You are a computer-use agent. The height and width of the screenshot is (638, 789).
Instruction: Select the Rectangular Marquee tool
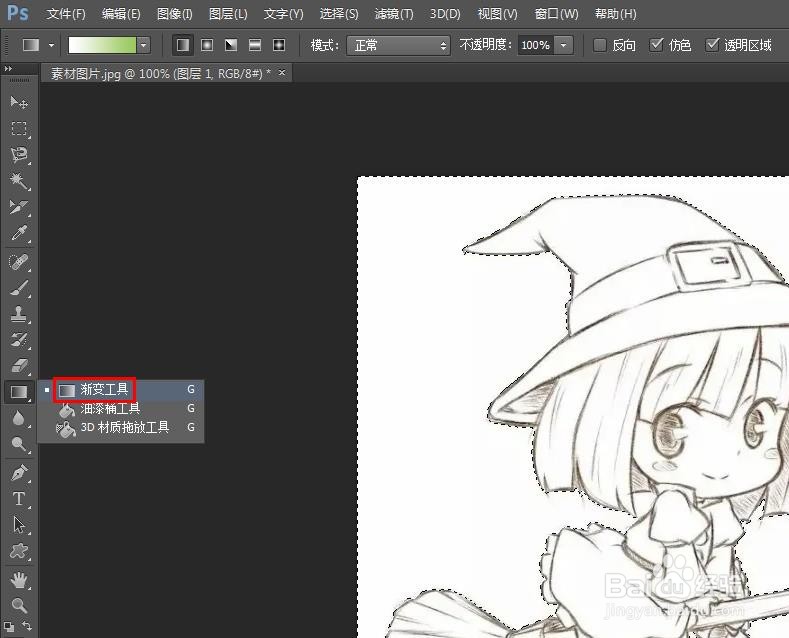click(x=19, y=128)
